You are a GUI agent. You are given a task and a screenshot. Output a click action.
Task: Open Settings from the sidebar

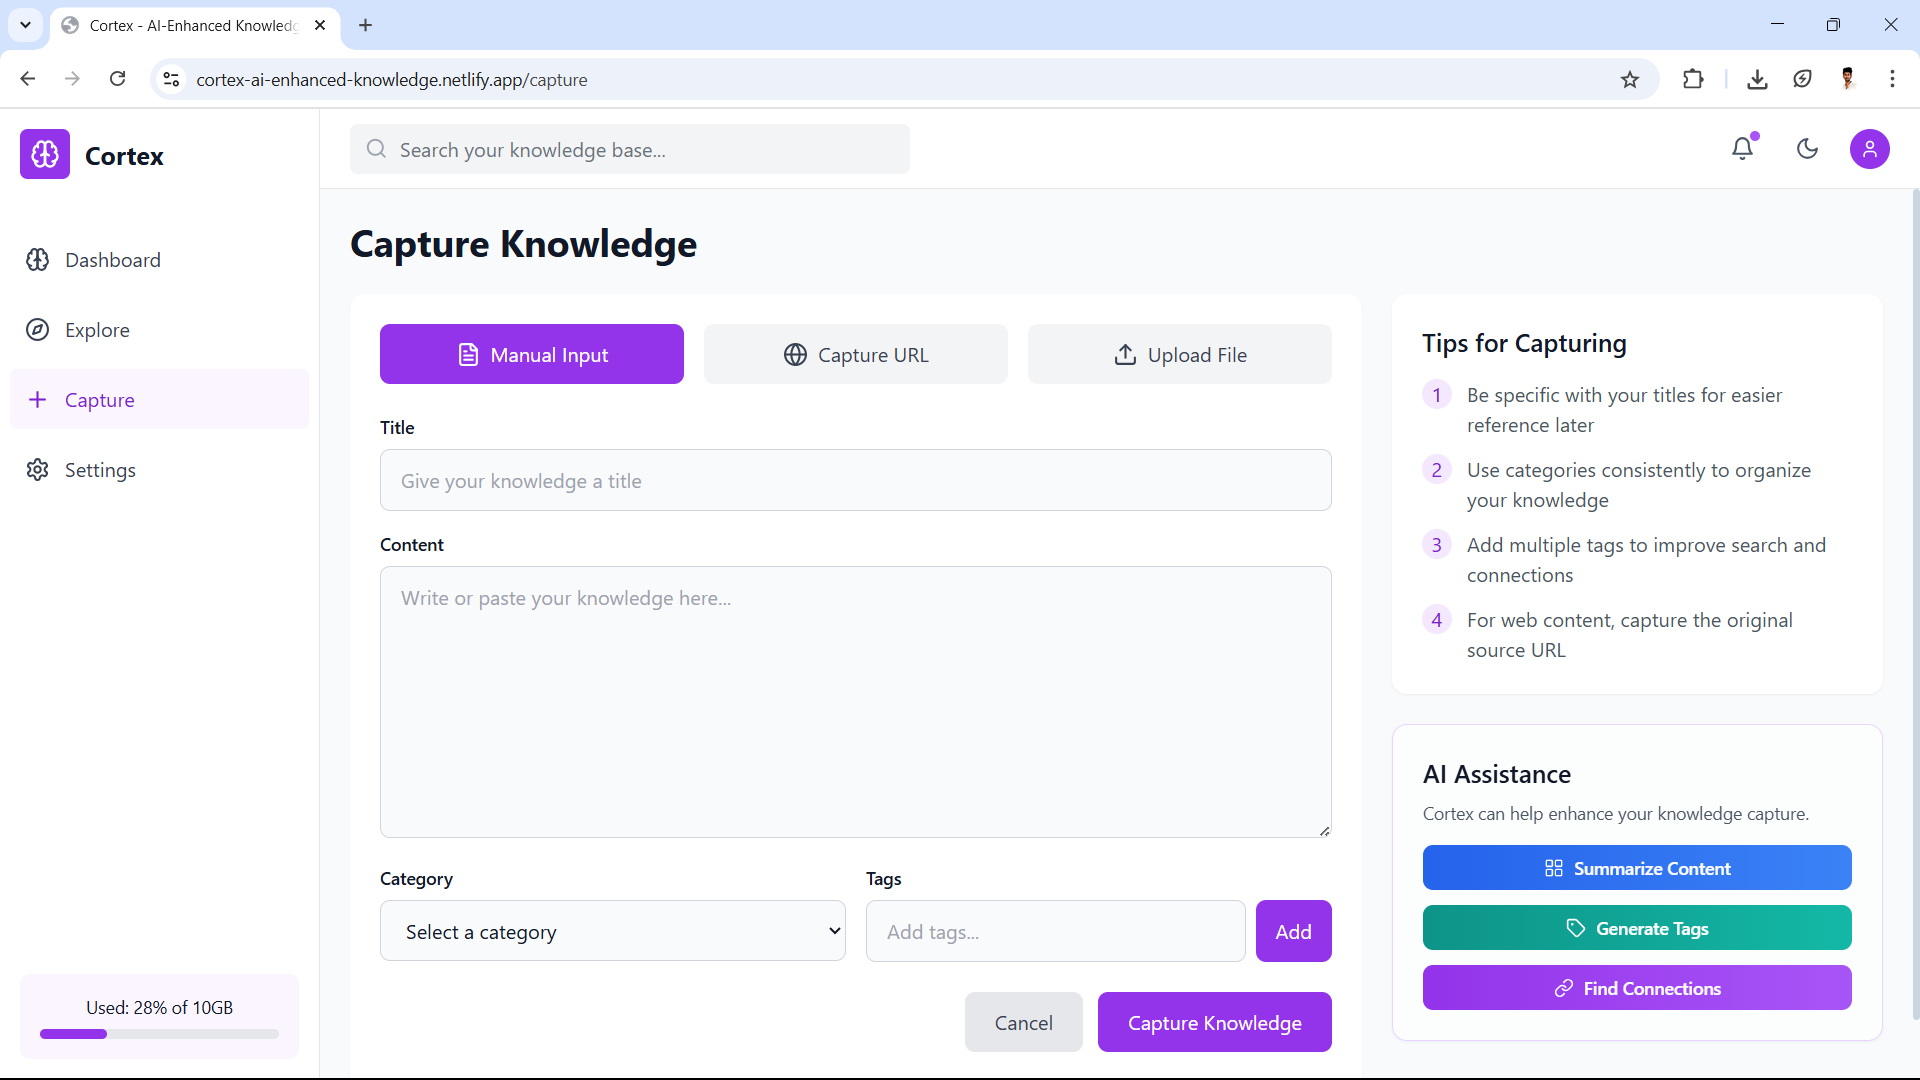point(100,470)
